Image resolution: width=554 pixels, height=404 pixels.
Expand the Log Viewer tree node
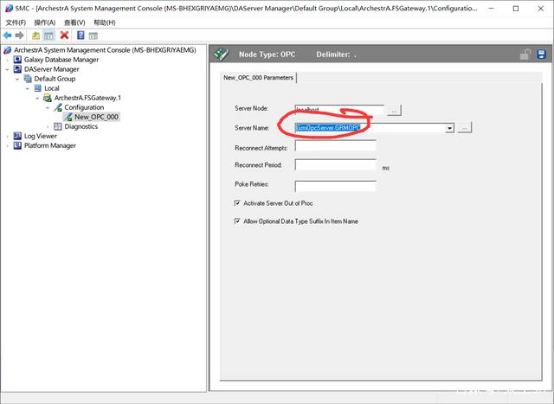tap(7, 136)
